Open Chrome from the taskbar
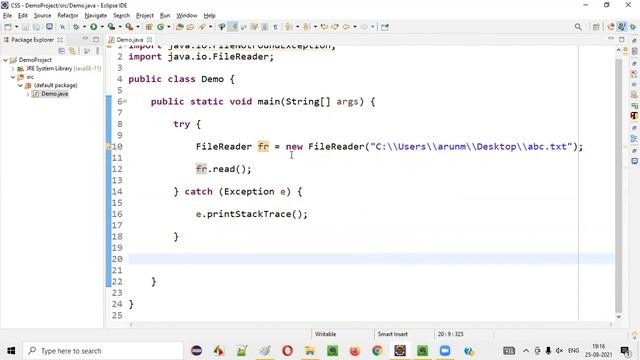640x360 pixels. tap(377, 351)
